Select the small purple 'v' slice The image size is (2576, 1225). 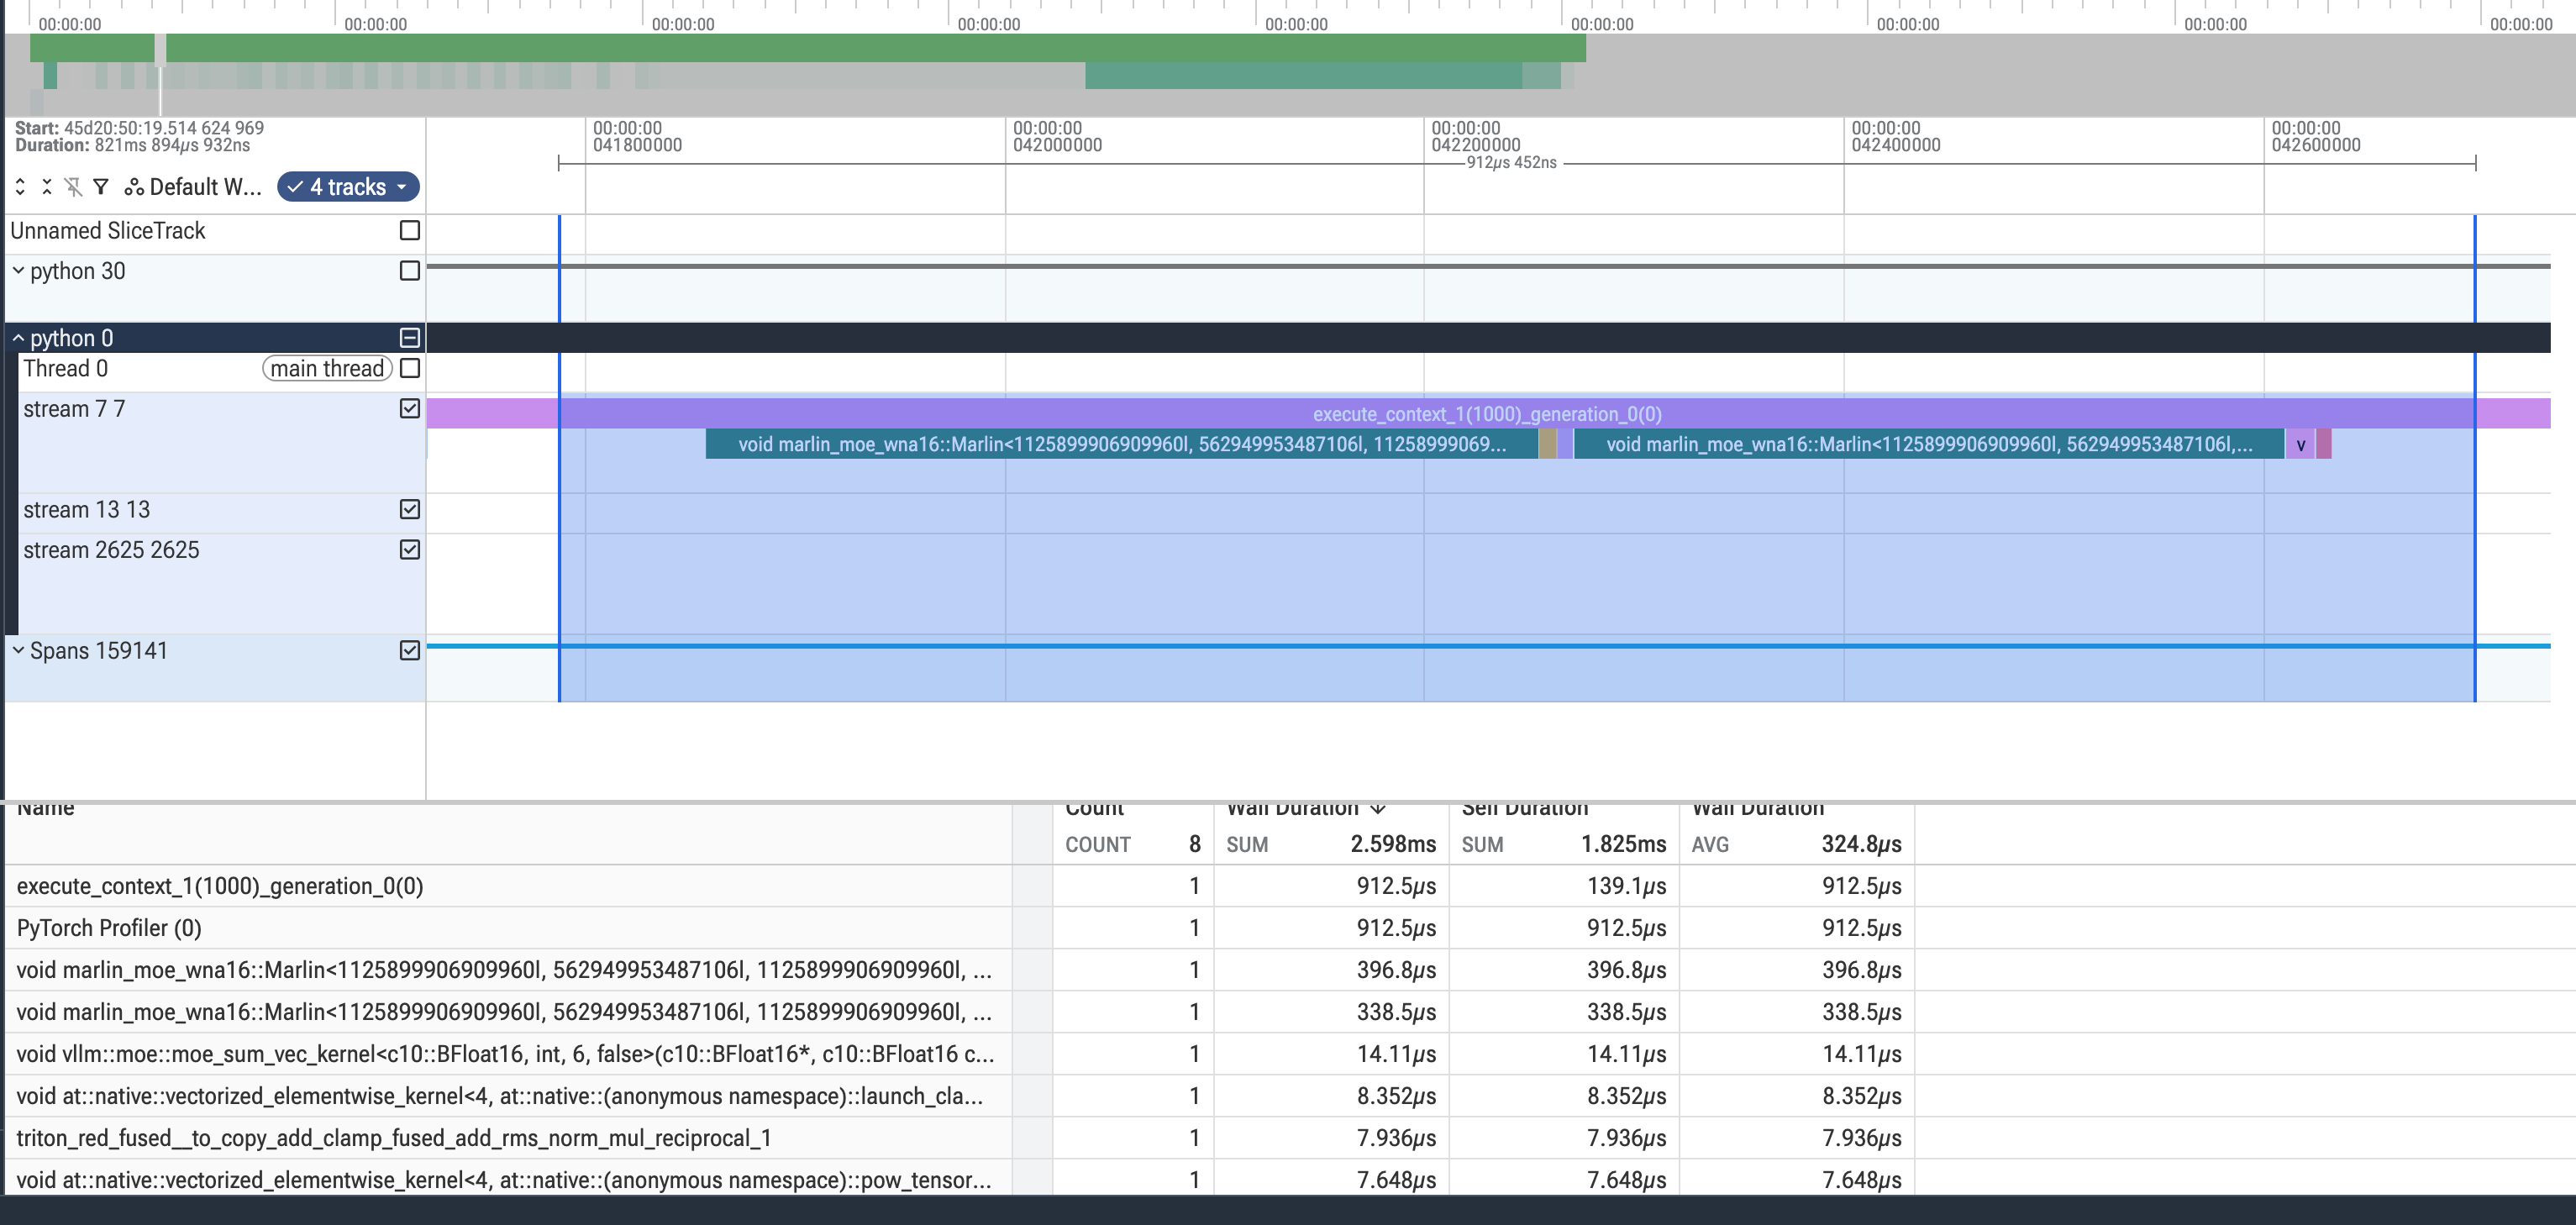(x=2300, y=444)
